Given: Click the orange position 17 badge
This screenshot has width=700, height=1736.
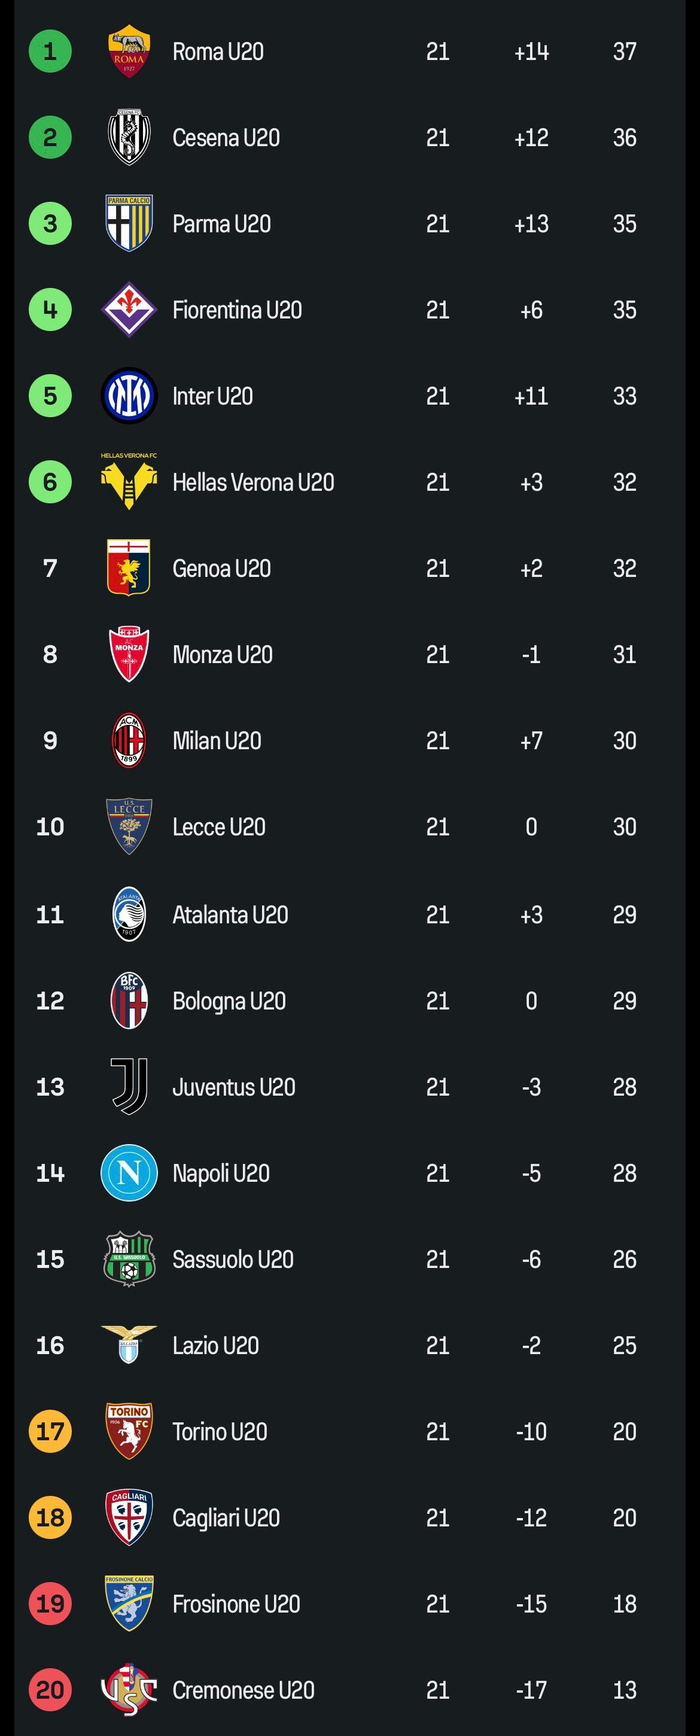Looking at the screenshot, I should click(x=50, y=1432).
